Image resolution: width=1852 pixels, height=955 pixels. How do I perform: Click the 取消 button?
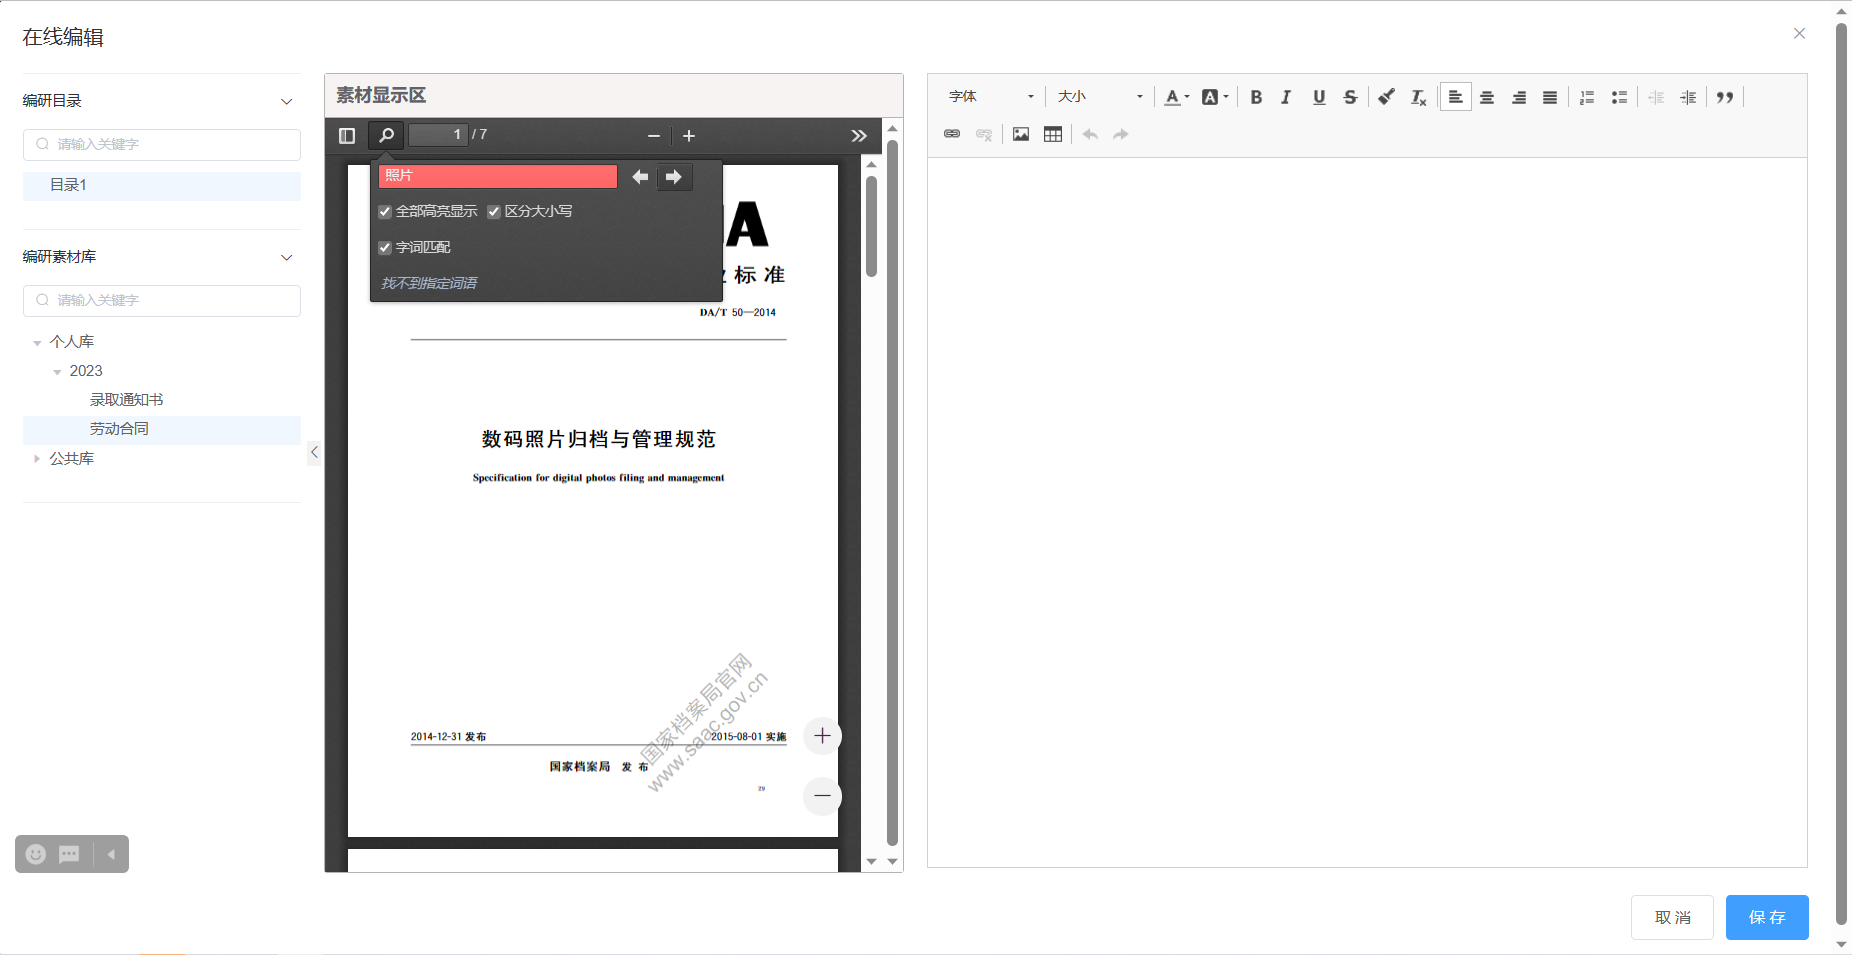(x=1672, y=917)
